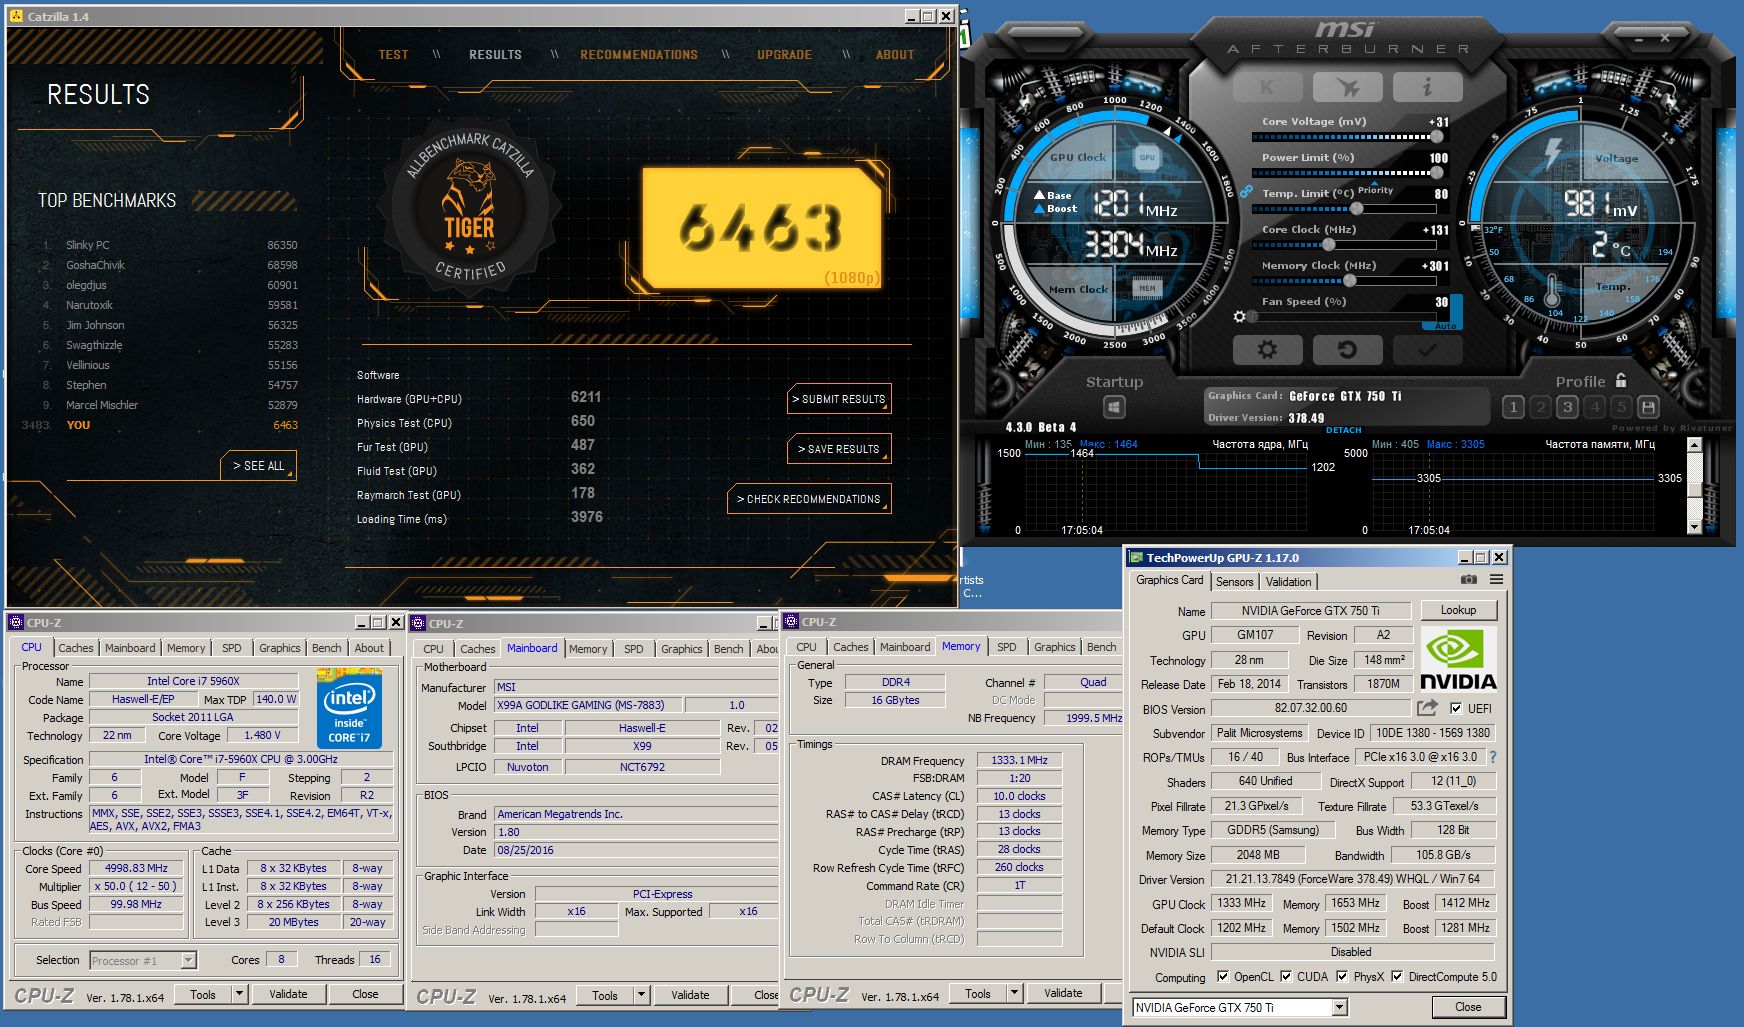Save the Afterburner profile with the floppy icon

(1649, 407)
